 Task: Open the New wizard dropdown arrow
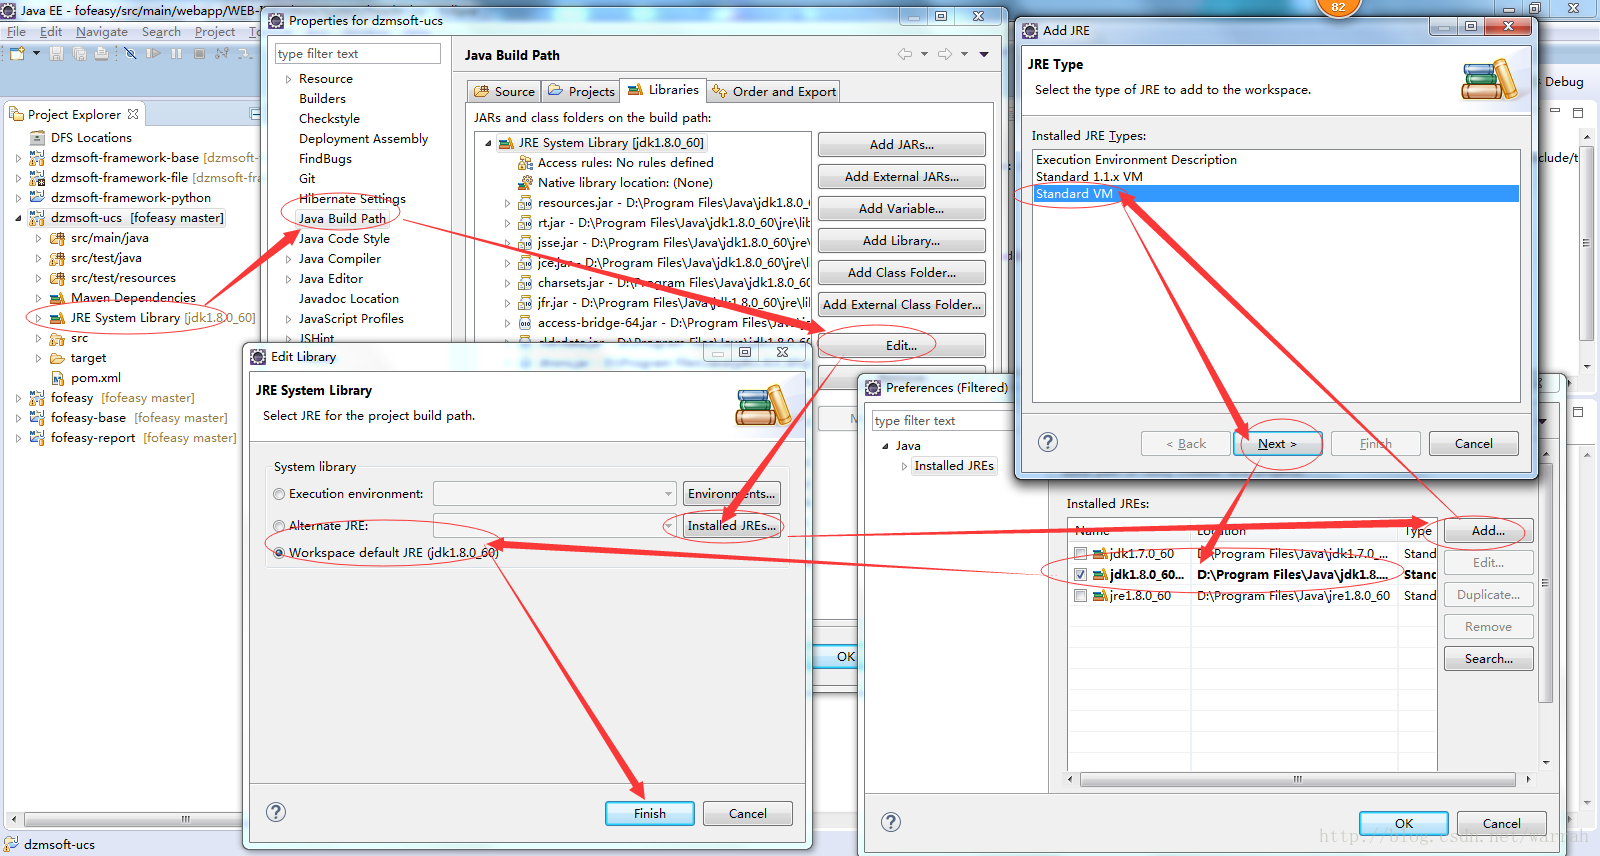tap(36, 53)
